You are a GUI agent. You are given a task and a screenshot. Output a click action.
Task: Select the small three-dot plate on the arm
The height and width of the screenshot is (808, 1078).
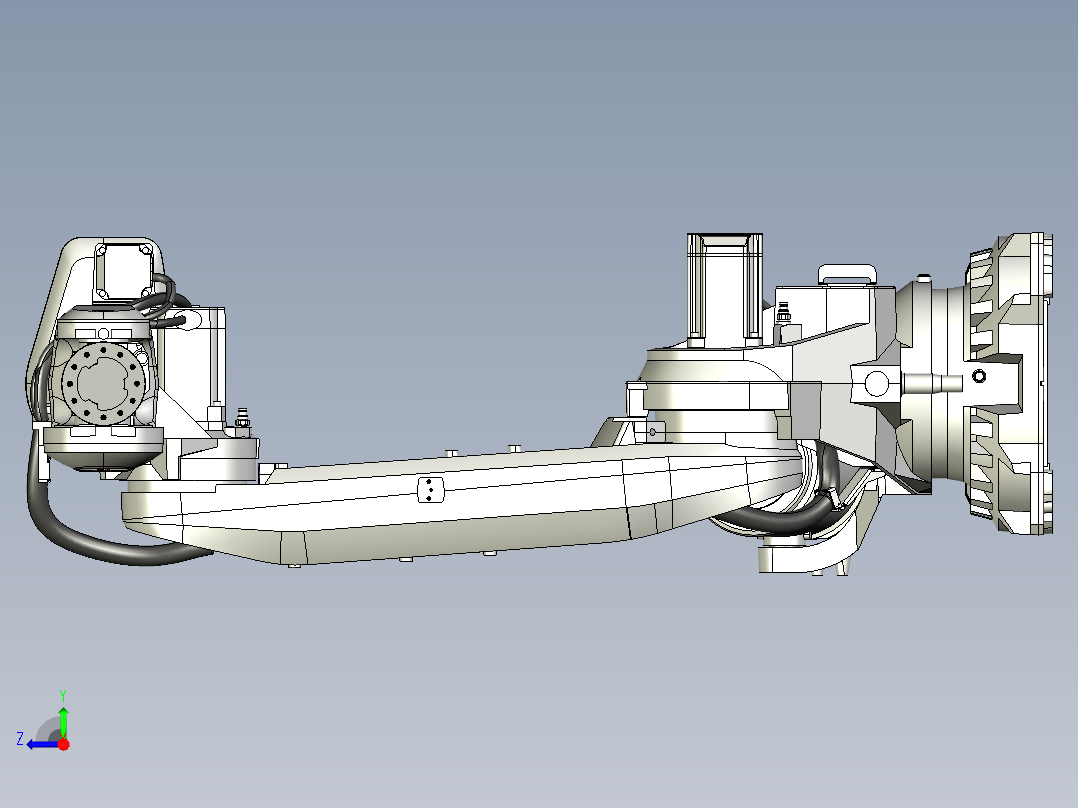coord(430,490)
